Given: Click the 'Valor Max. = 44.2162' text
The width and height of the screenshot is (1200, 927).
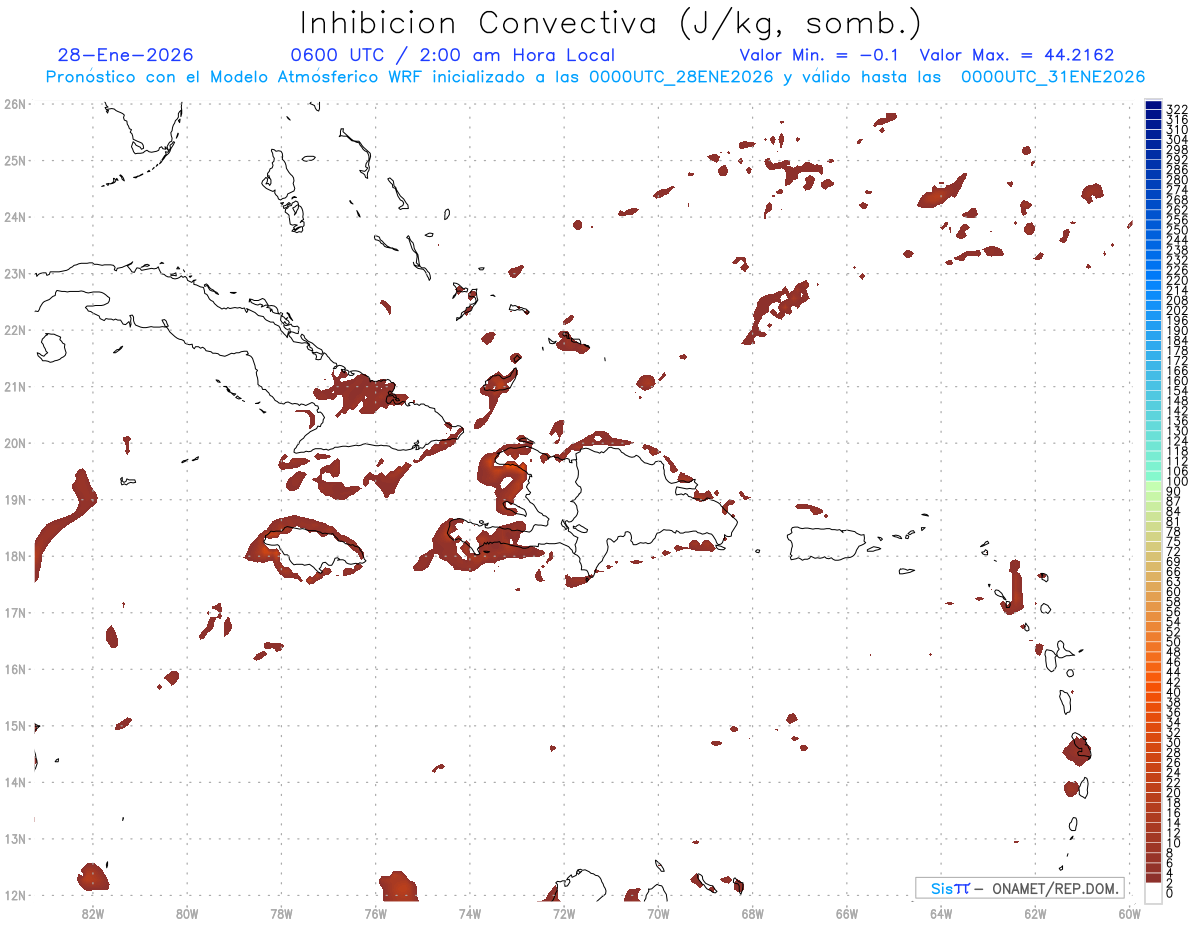Looking at the screenshot, I should pos(1017,55).
